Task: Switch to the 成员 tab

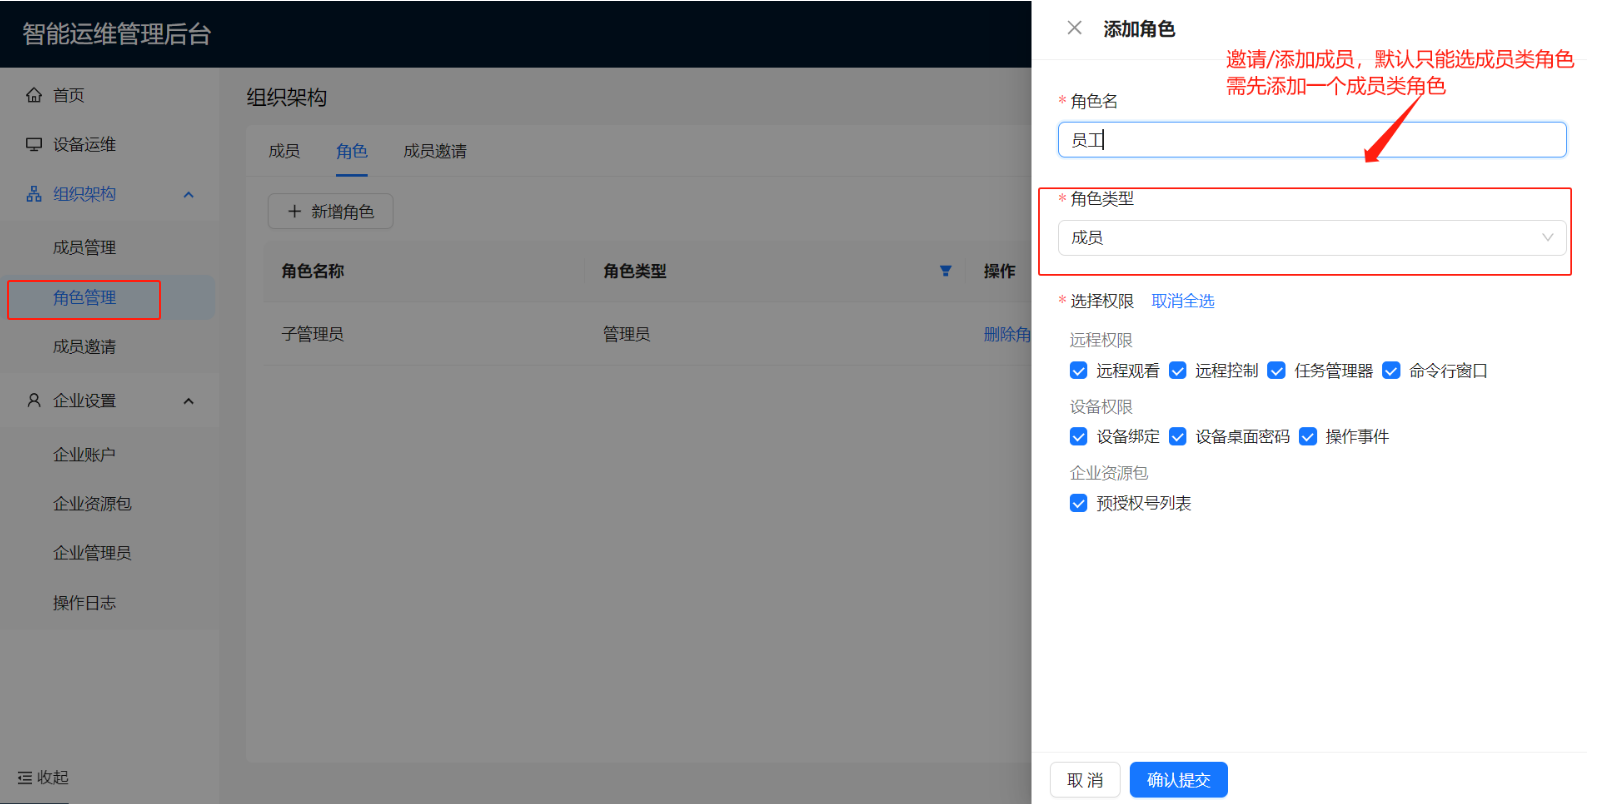Action: click(284, 151)
